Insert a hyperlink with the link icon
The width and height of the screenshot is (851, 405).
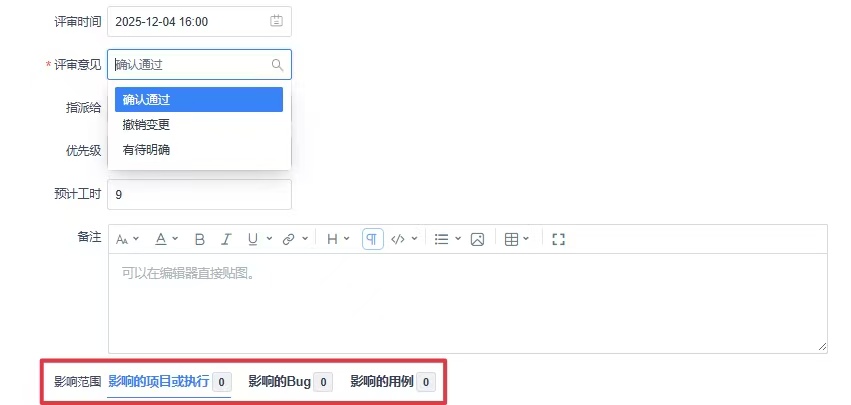pos(289,239)
